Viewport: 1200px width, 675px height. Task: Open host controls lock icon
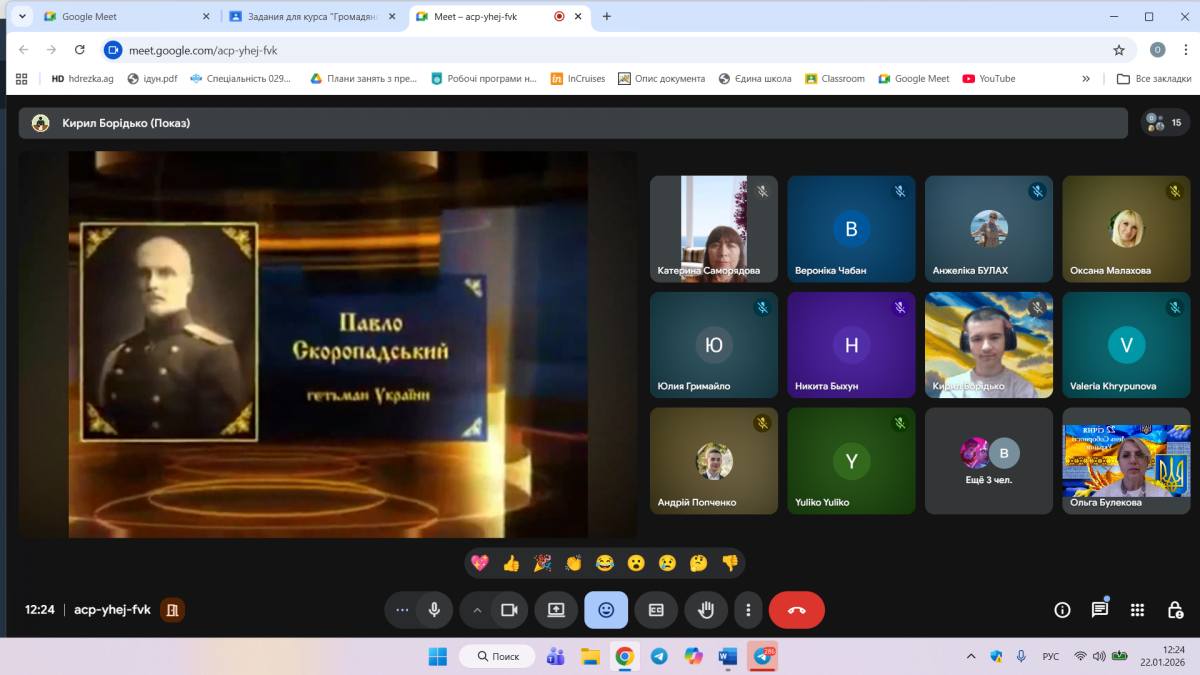(1175, 610)
